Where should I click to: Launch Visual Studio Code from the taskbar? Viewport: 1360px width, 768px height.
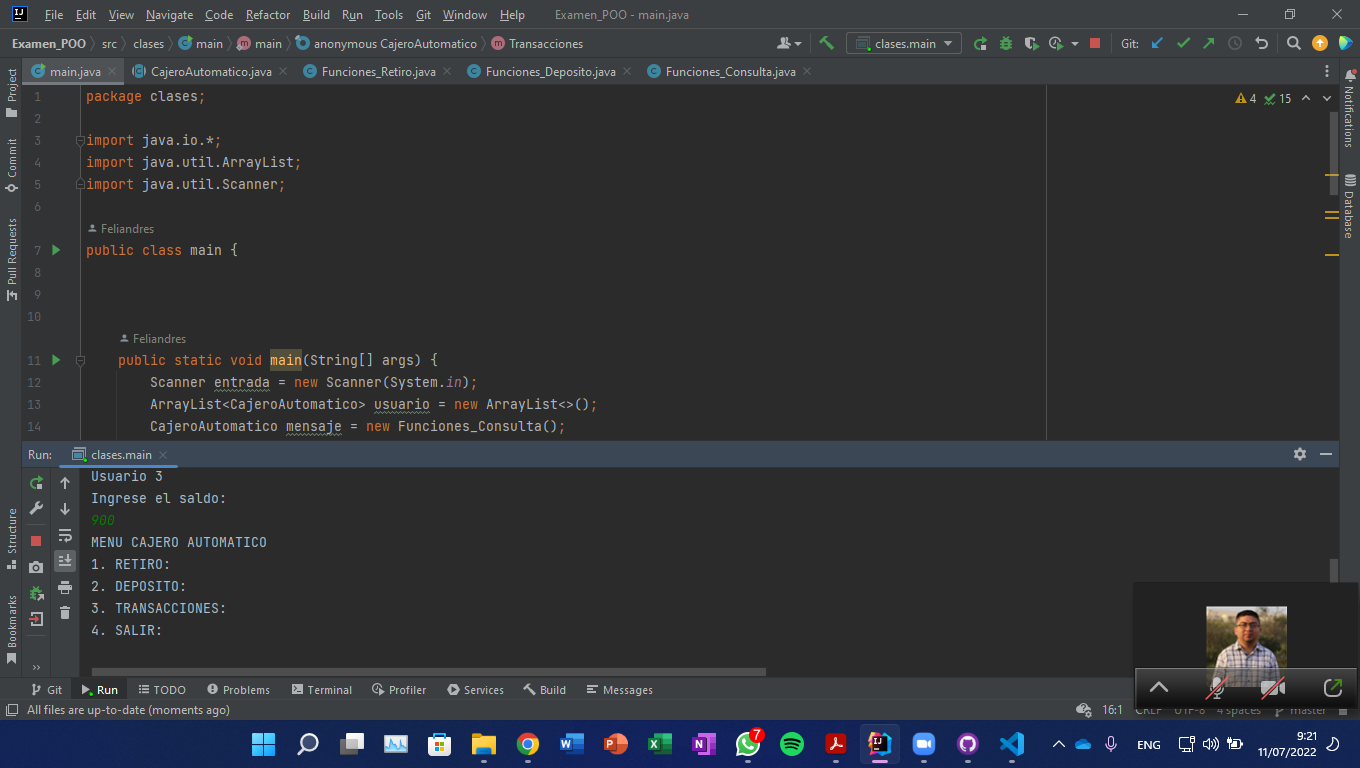1011,744
